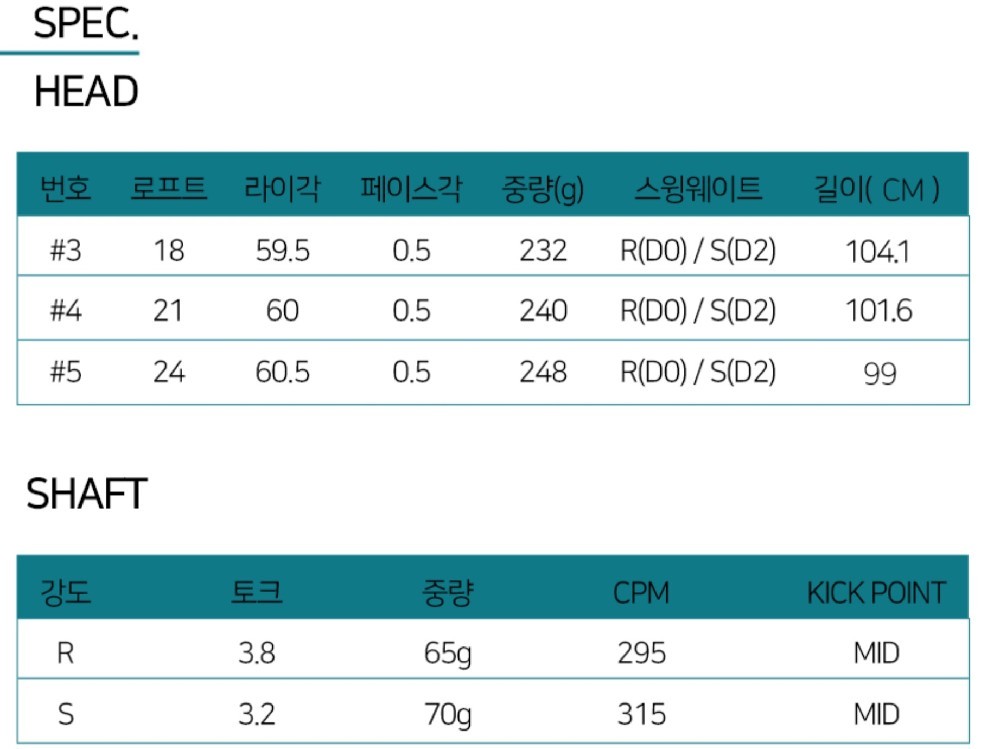Image resolution: width=1000 pixels, height=749 pixels.
Task: Click the SPEC. heading
Action: pyautogui.click(x=85, y=24)
